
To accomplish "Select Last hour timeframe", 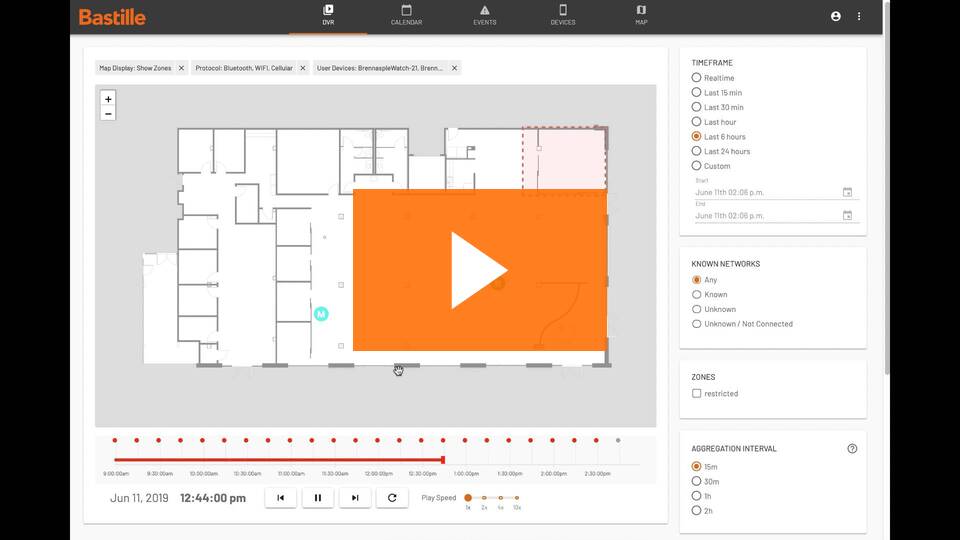I will [696, 122].
